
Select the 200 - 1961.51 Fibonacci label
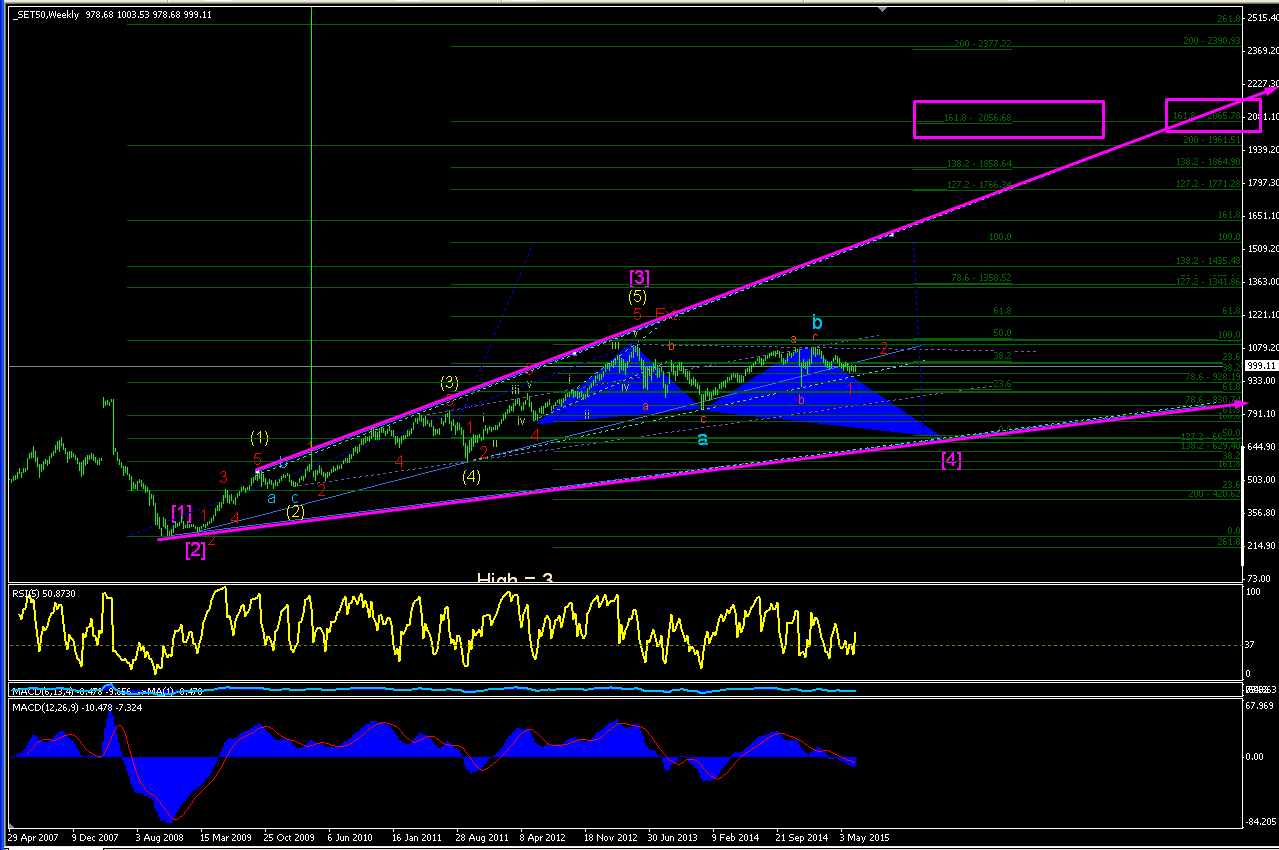pos(1212,140)
